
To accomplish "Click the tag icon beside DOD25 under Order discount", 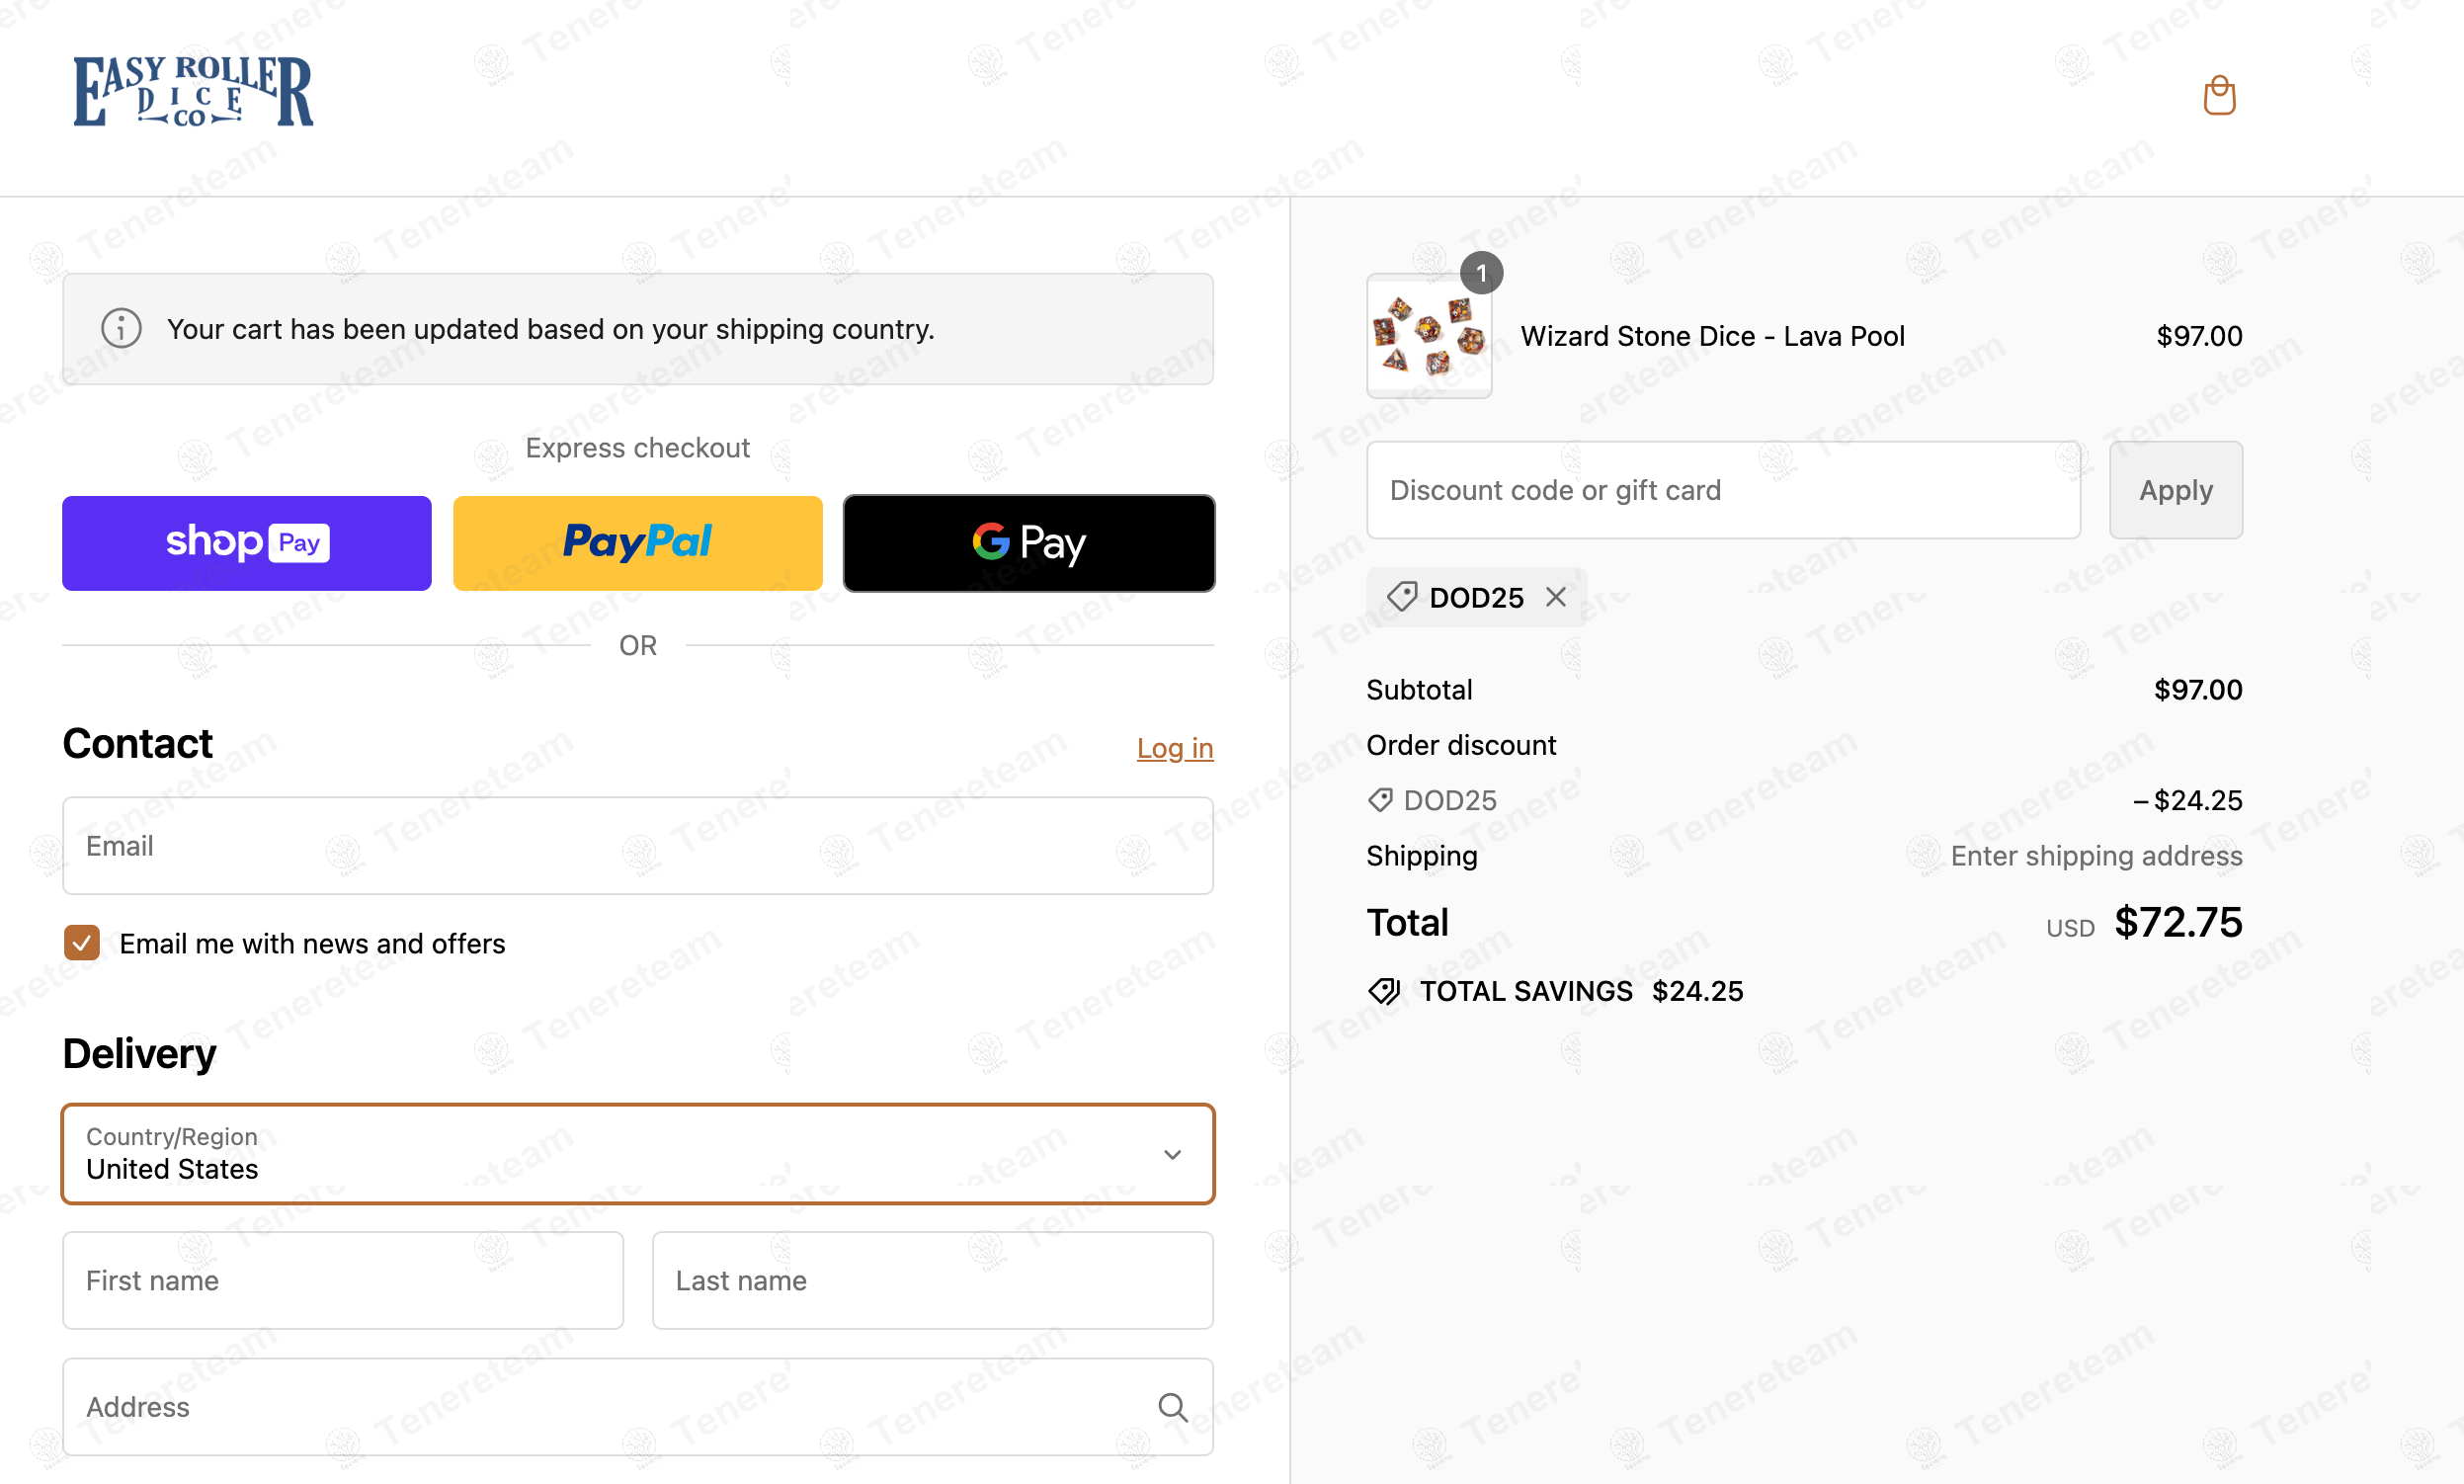I will tap(1381, 799).
